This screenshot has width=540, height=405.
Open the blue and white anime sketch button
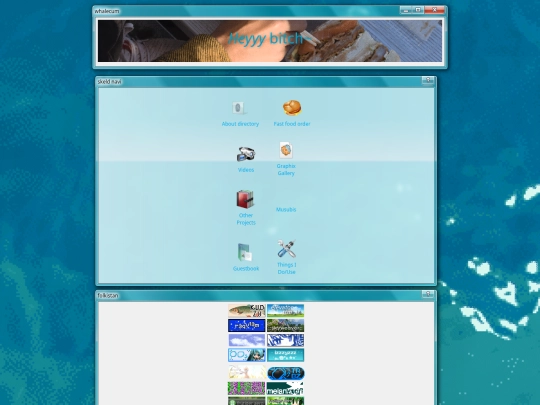coord(285,340)
